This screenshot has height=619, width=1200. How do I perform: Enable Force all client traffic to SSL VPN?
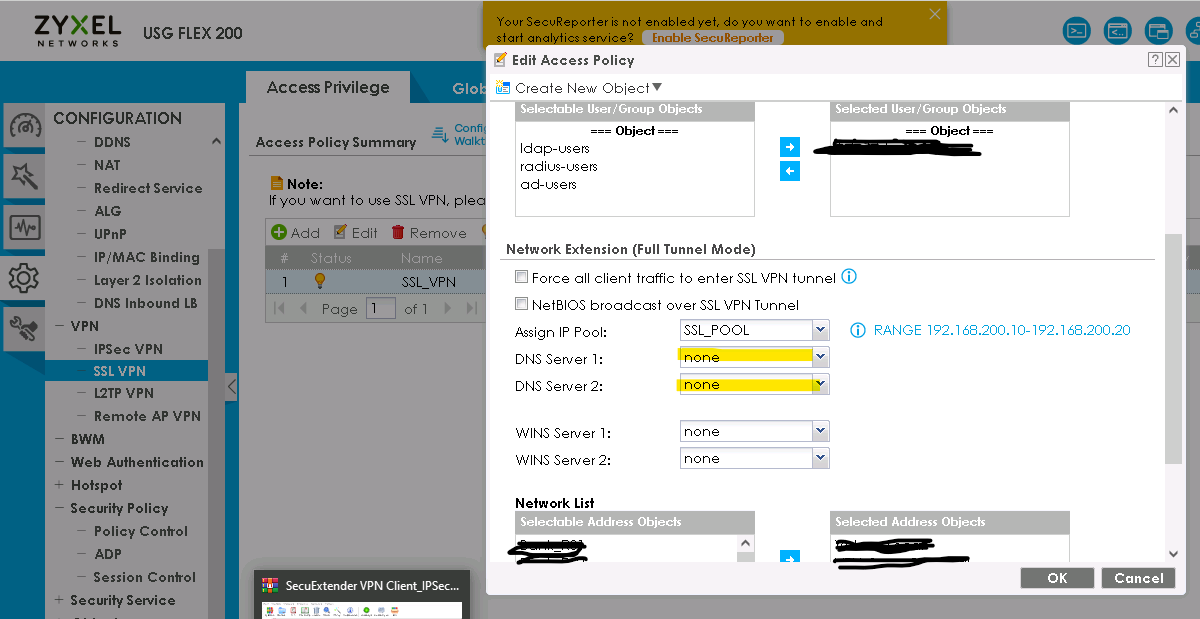click(521, 278)
